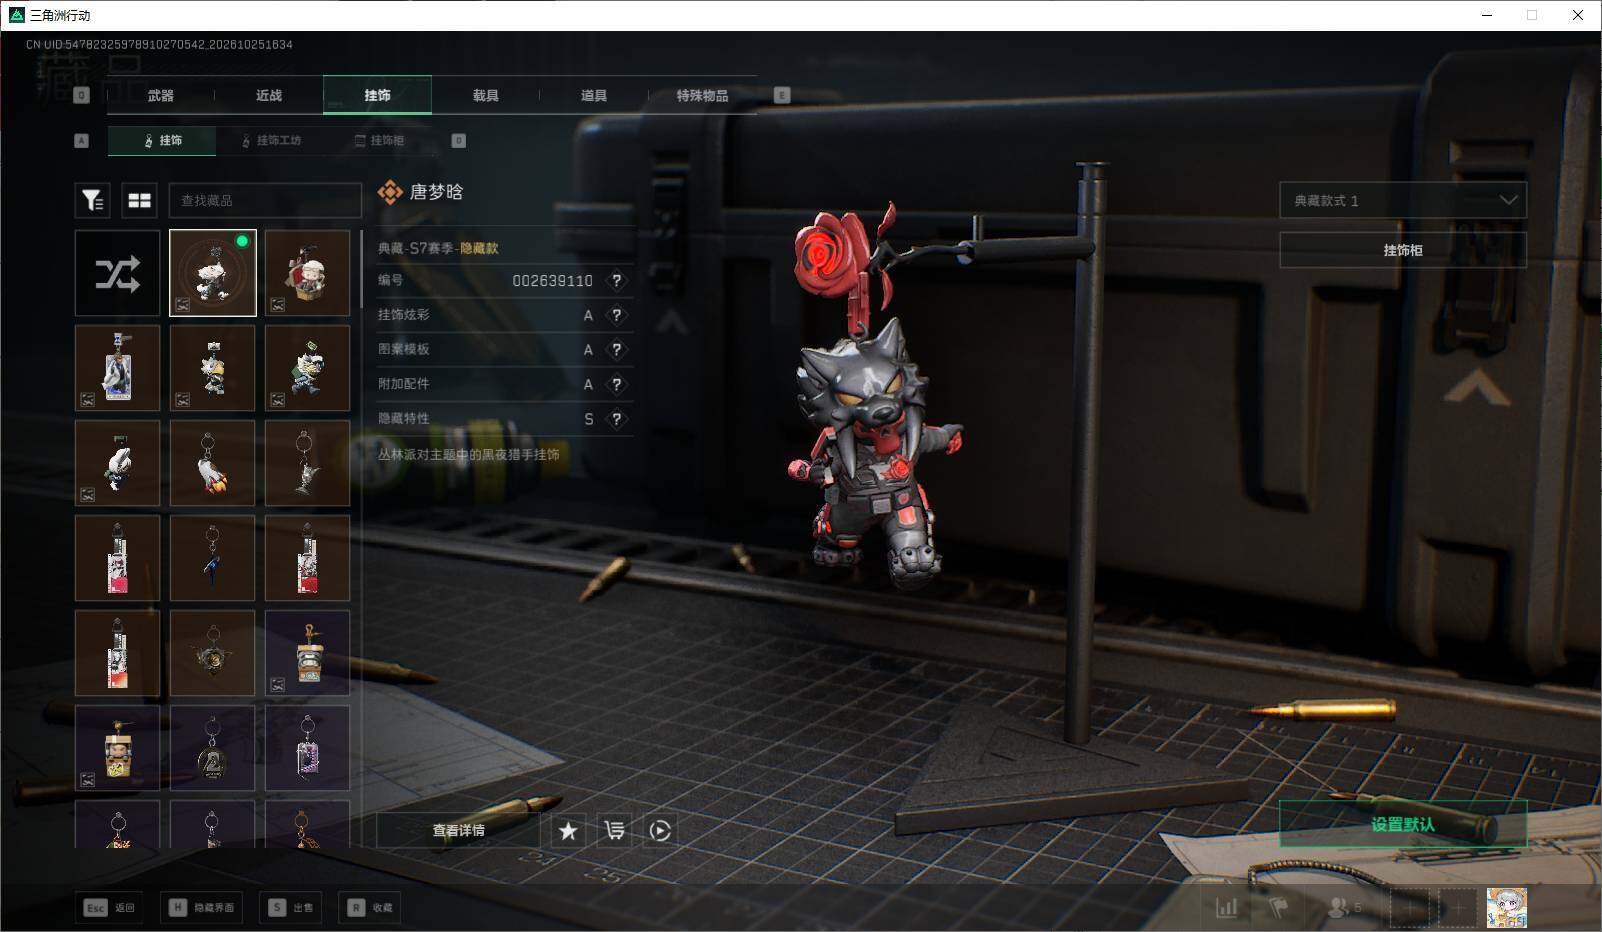Click the green 设置默认 button
The width and height of the screenshot is (1602, 932).
[1403, 824]
